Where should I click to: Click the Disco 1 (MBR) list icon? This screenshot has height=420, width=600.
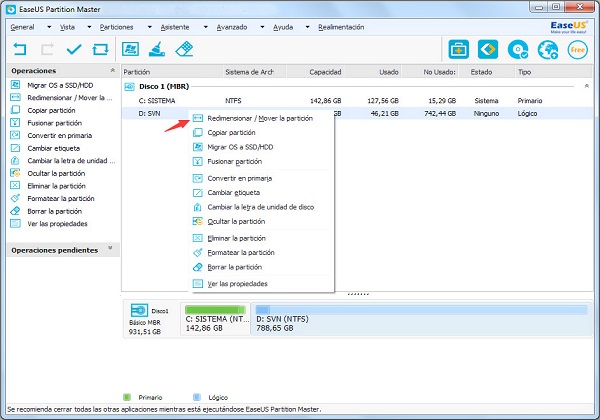coord(129,87)
